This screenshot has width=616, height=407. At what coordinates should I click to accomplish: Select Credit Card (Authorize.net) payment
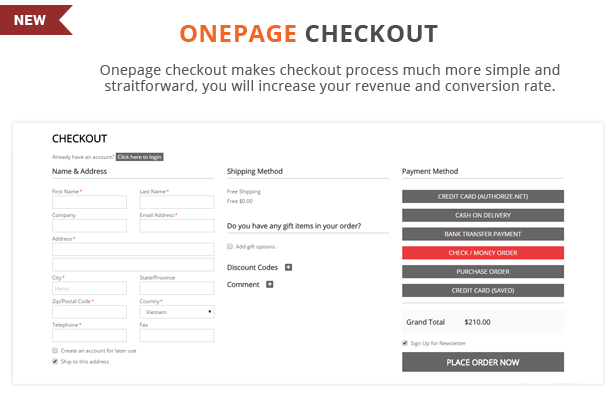483,196
